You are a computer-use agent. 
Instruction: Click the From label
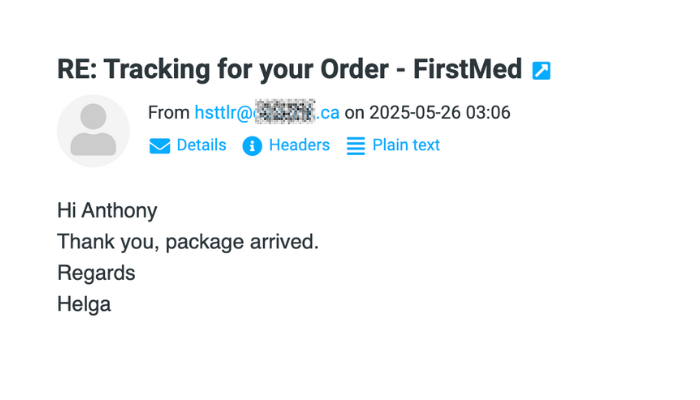coord(169,112)
